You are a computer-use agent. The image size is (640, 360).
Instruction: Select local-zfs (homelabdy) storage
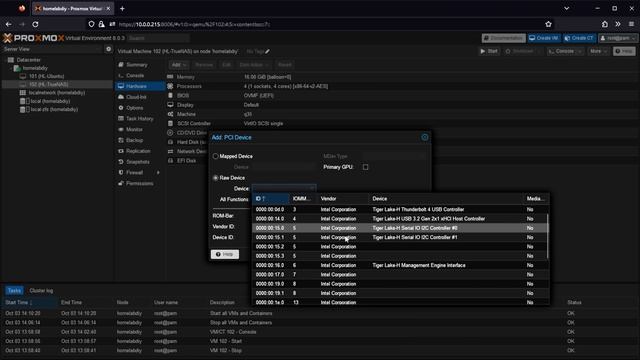tap(54, 109)
